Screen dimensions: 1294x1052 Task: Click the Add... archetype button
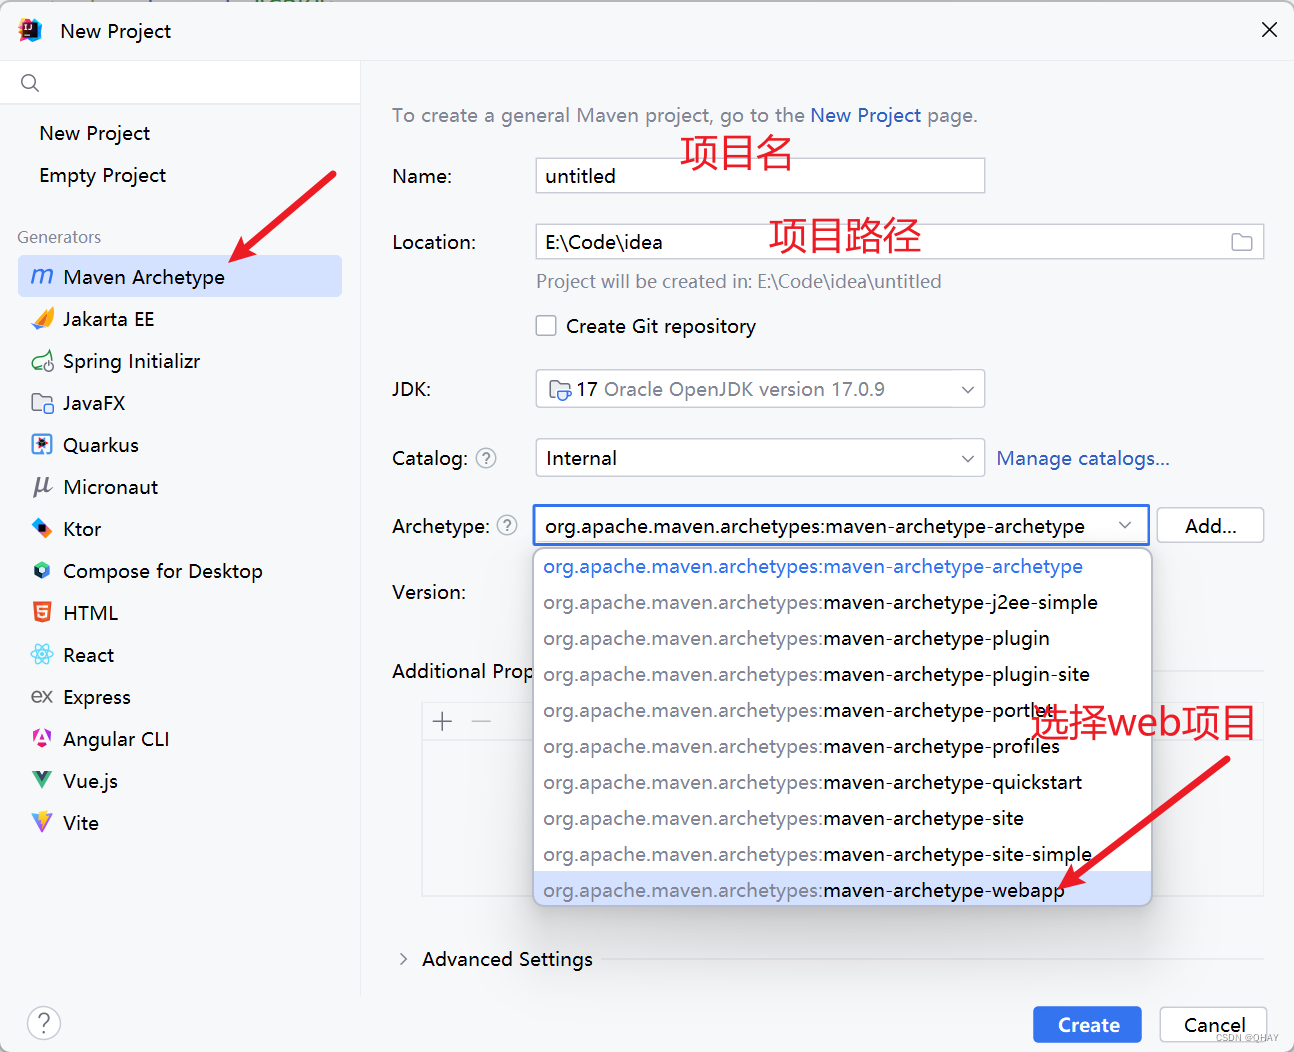coord(1210,525)
